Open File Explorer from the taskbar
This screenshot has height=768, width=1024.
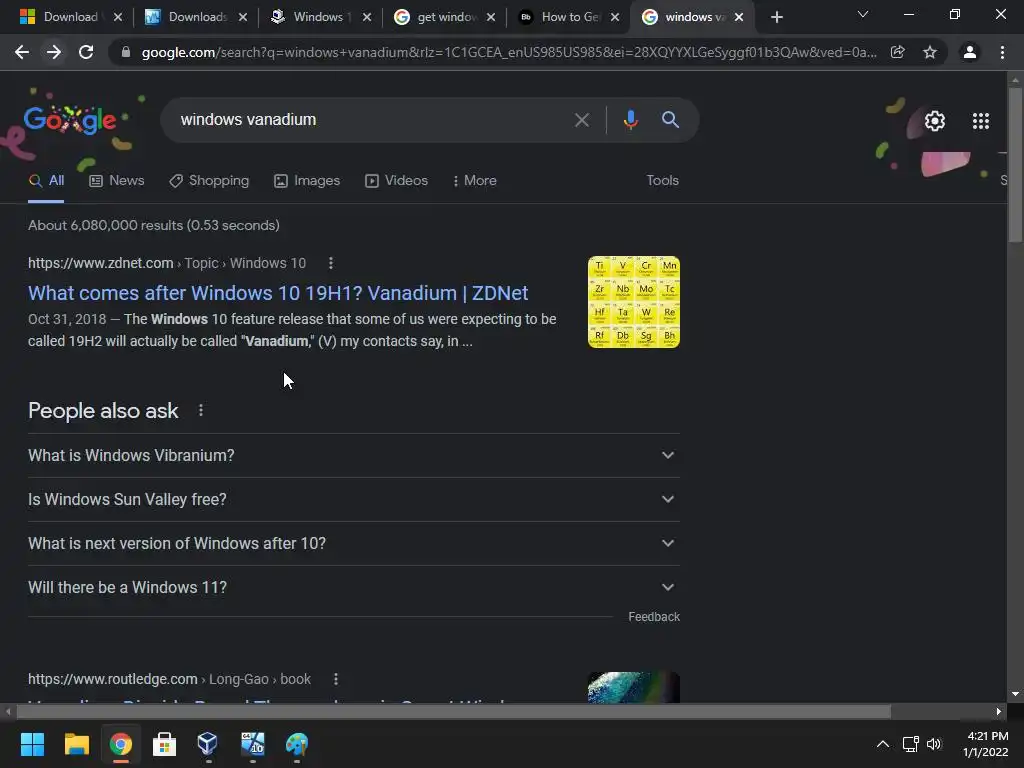tap(76, 744)
